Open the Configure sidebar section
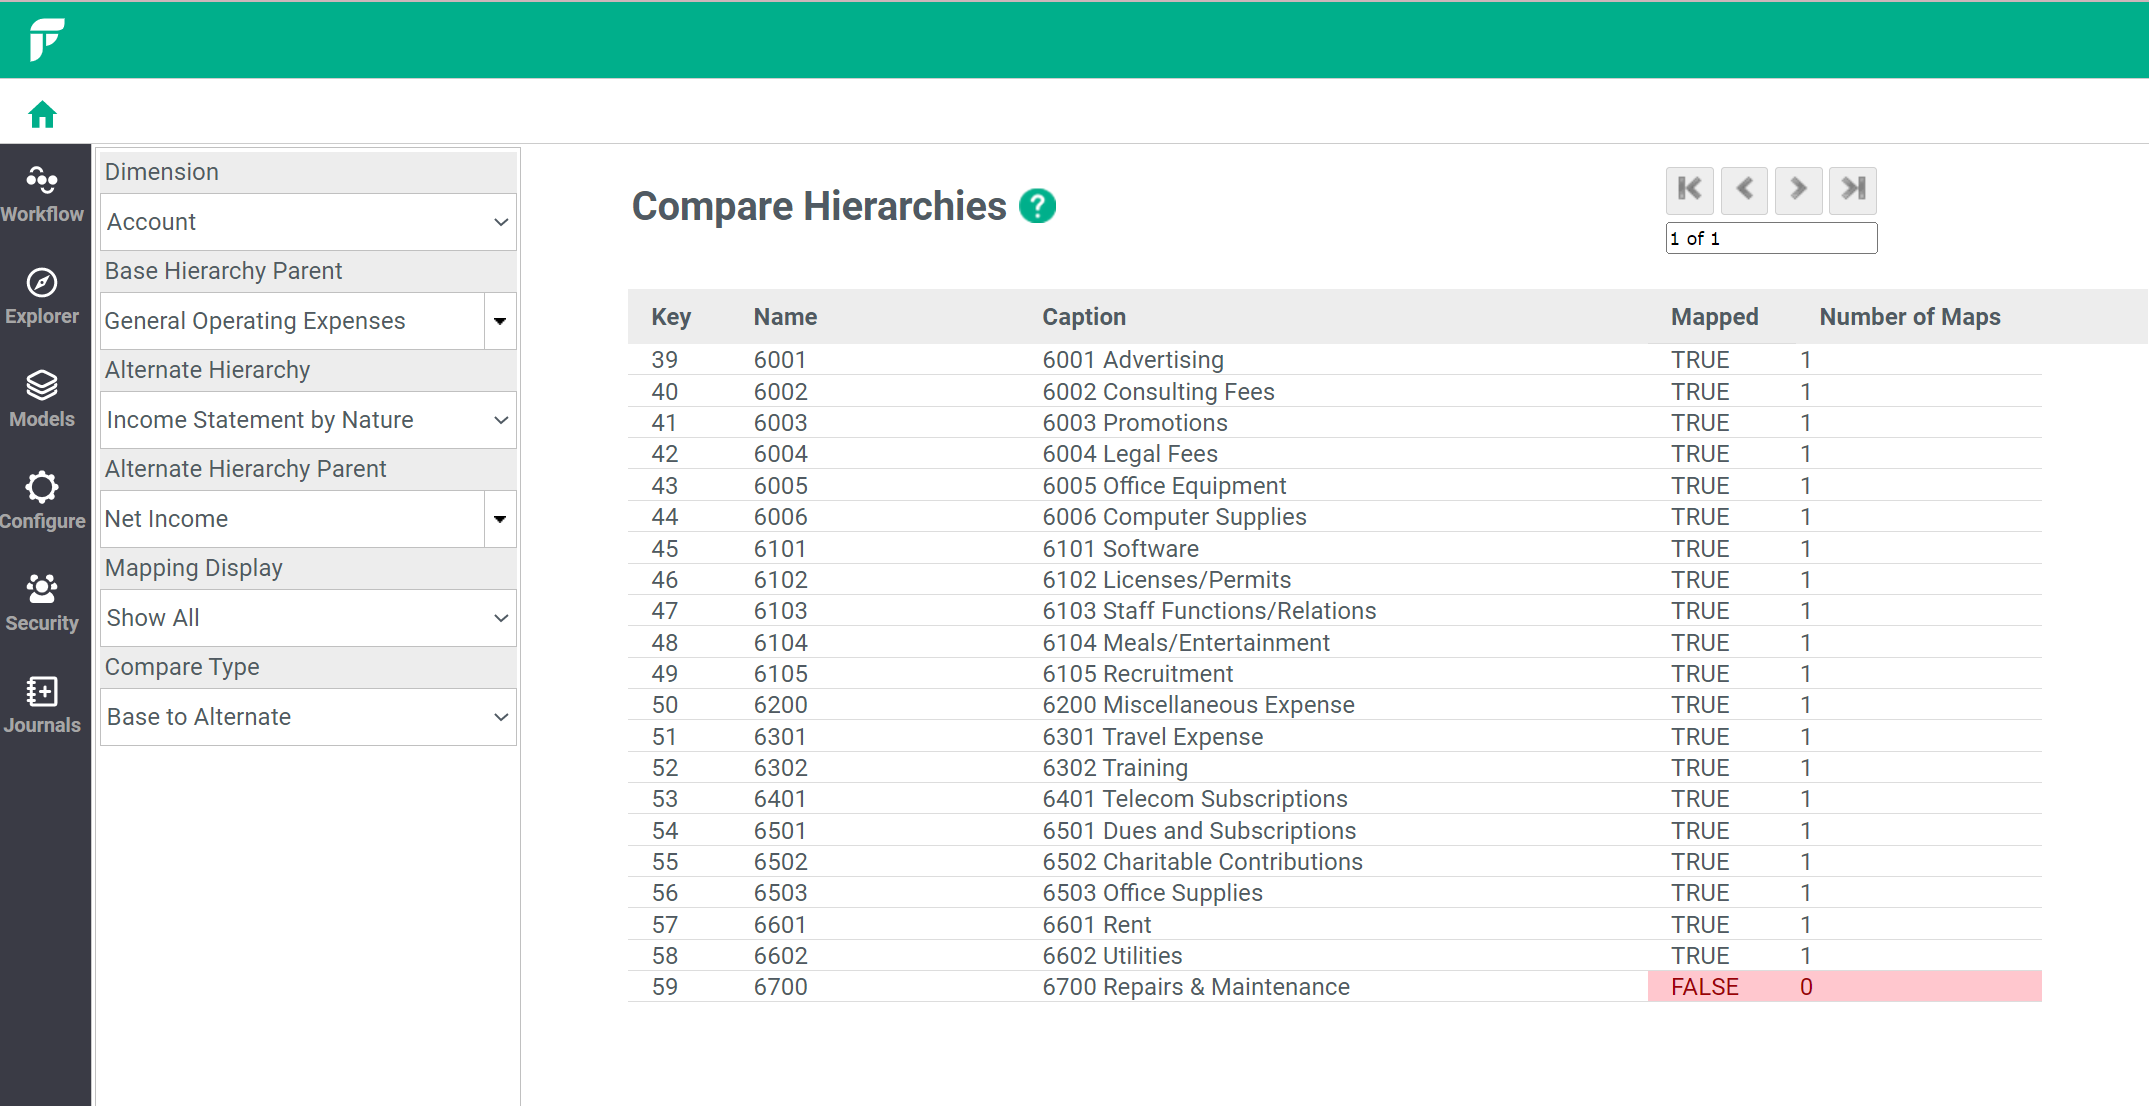Viewport: 2149px width, 1106px height. point(42,502)
